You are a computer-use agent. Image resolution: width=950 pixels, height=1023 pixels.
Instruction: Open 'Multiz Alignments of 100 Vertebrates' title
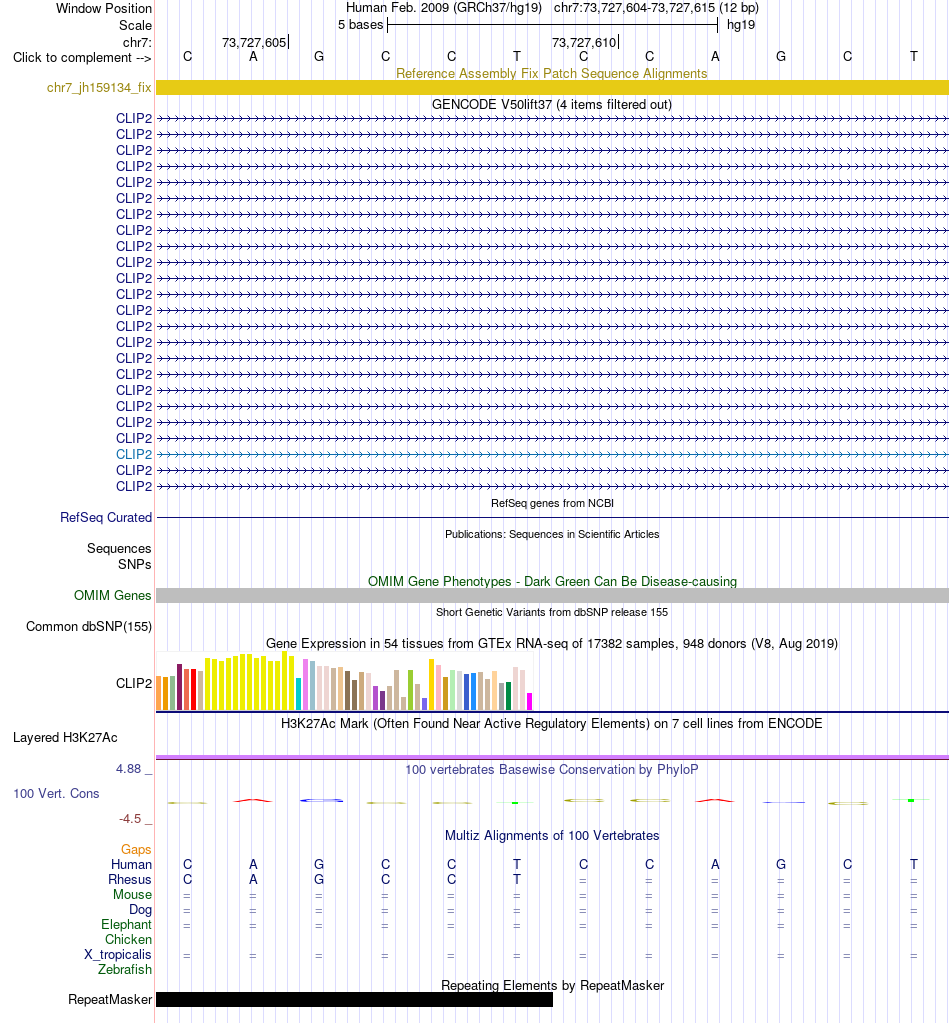point(552,835)
